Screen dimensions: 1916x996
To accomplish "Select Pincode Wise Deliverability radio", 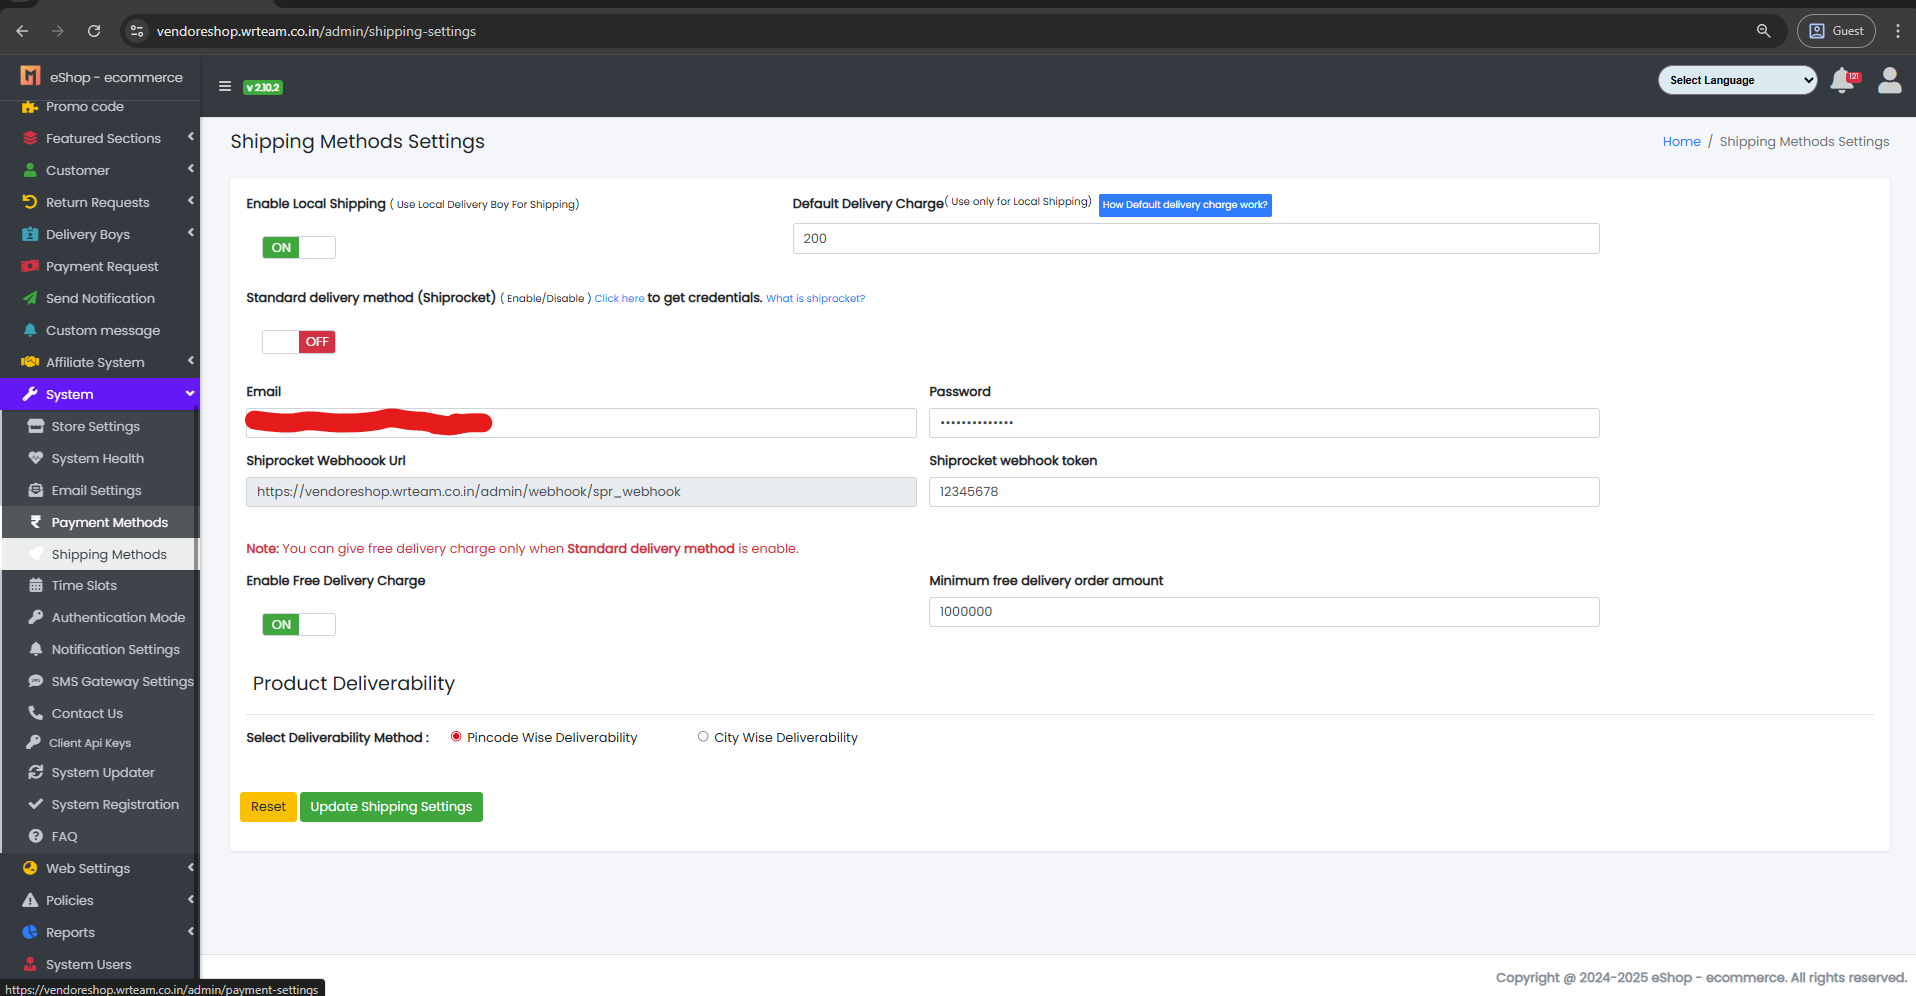I will 456,737.
